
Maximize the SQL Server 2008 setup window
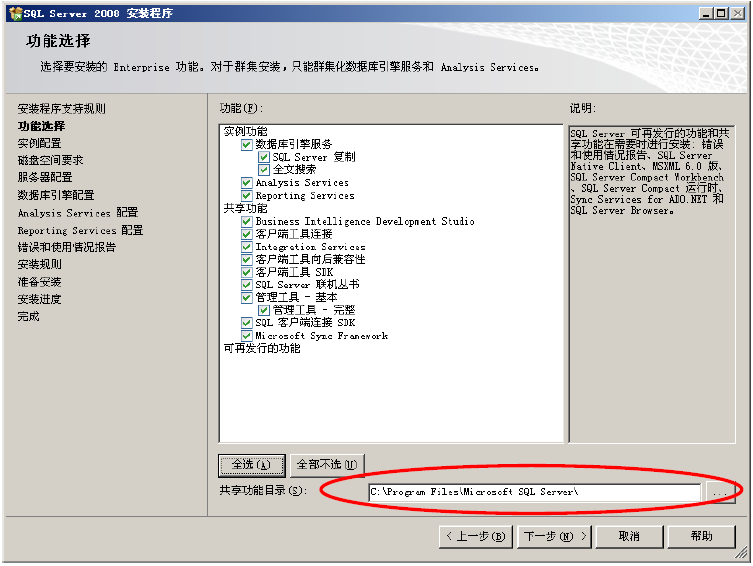(x=721, y=13)
